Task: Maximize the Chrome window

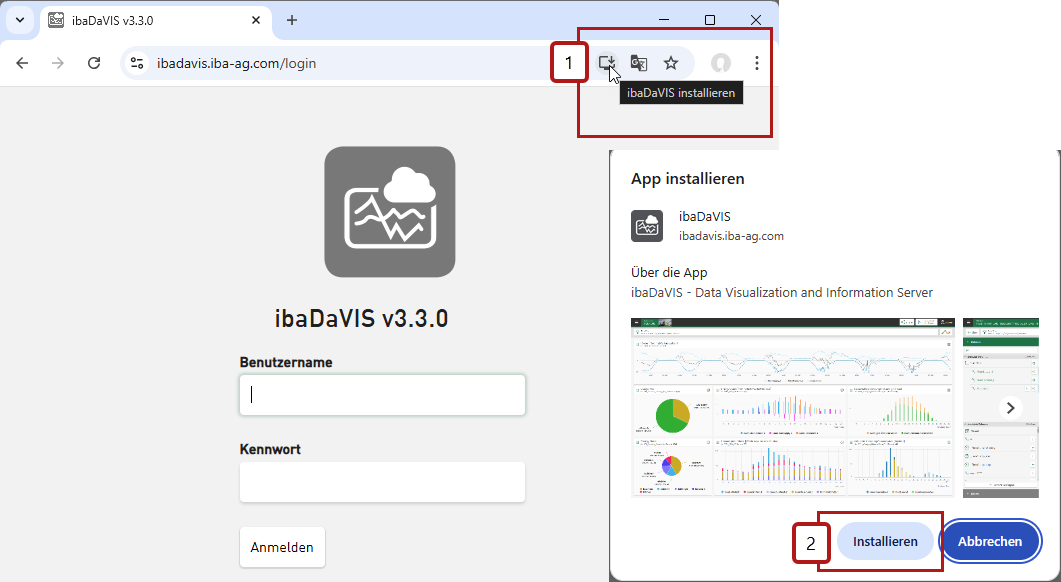Action: (710, 20)
